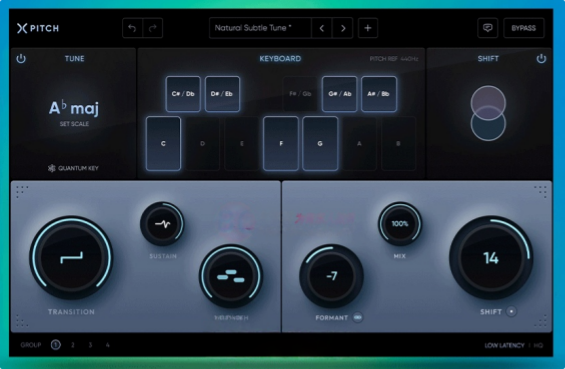Image resolution: width=565 pixels, height=369 pixels.
Task: Enable the F#/Gb key
Action: (300, 94)
